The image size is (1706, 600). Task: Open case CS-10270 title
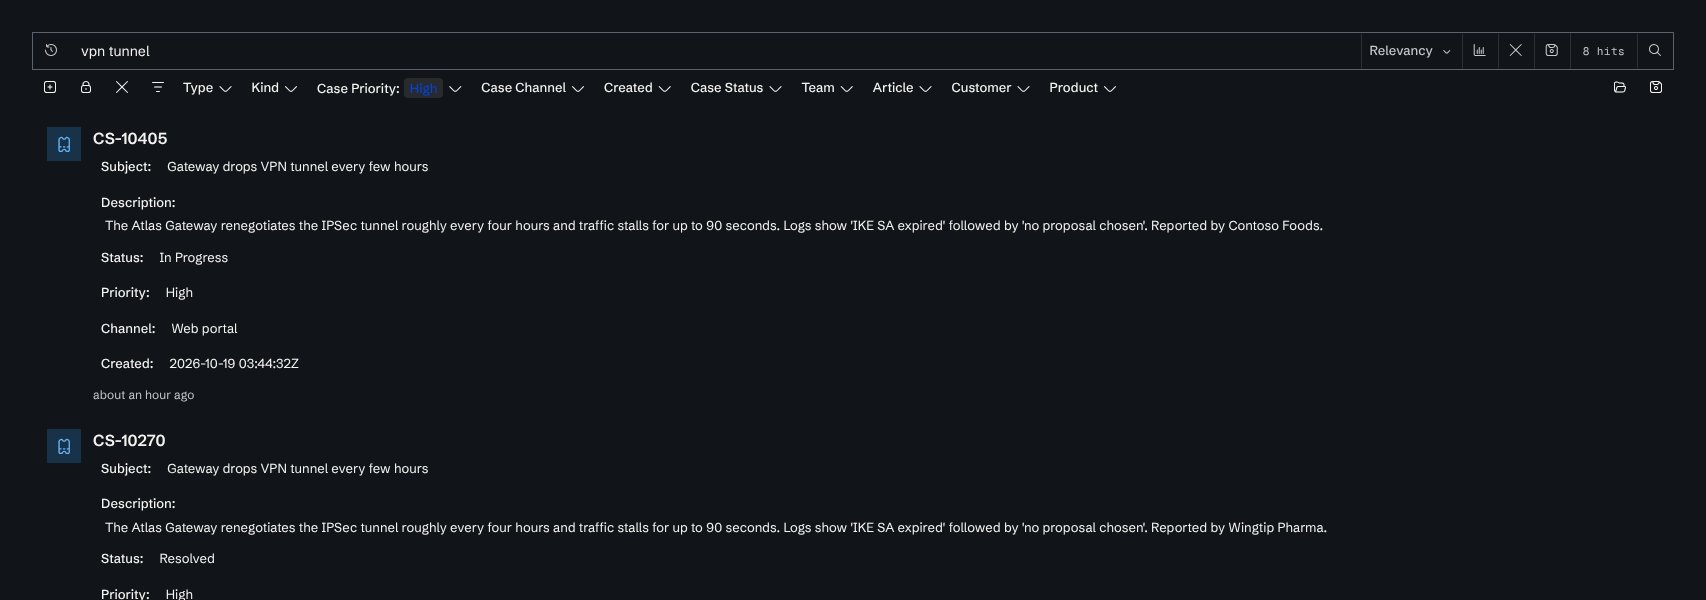point(129,441)
